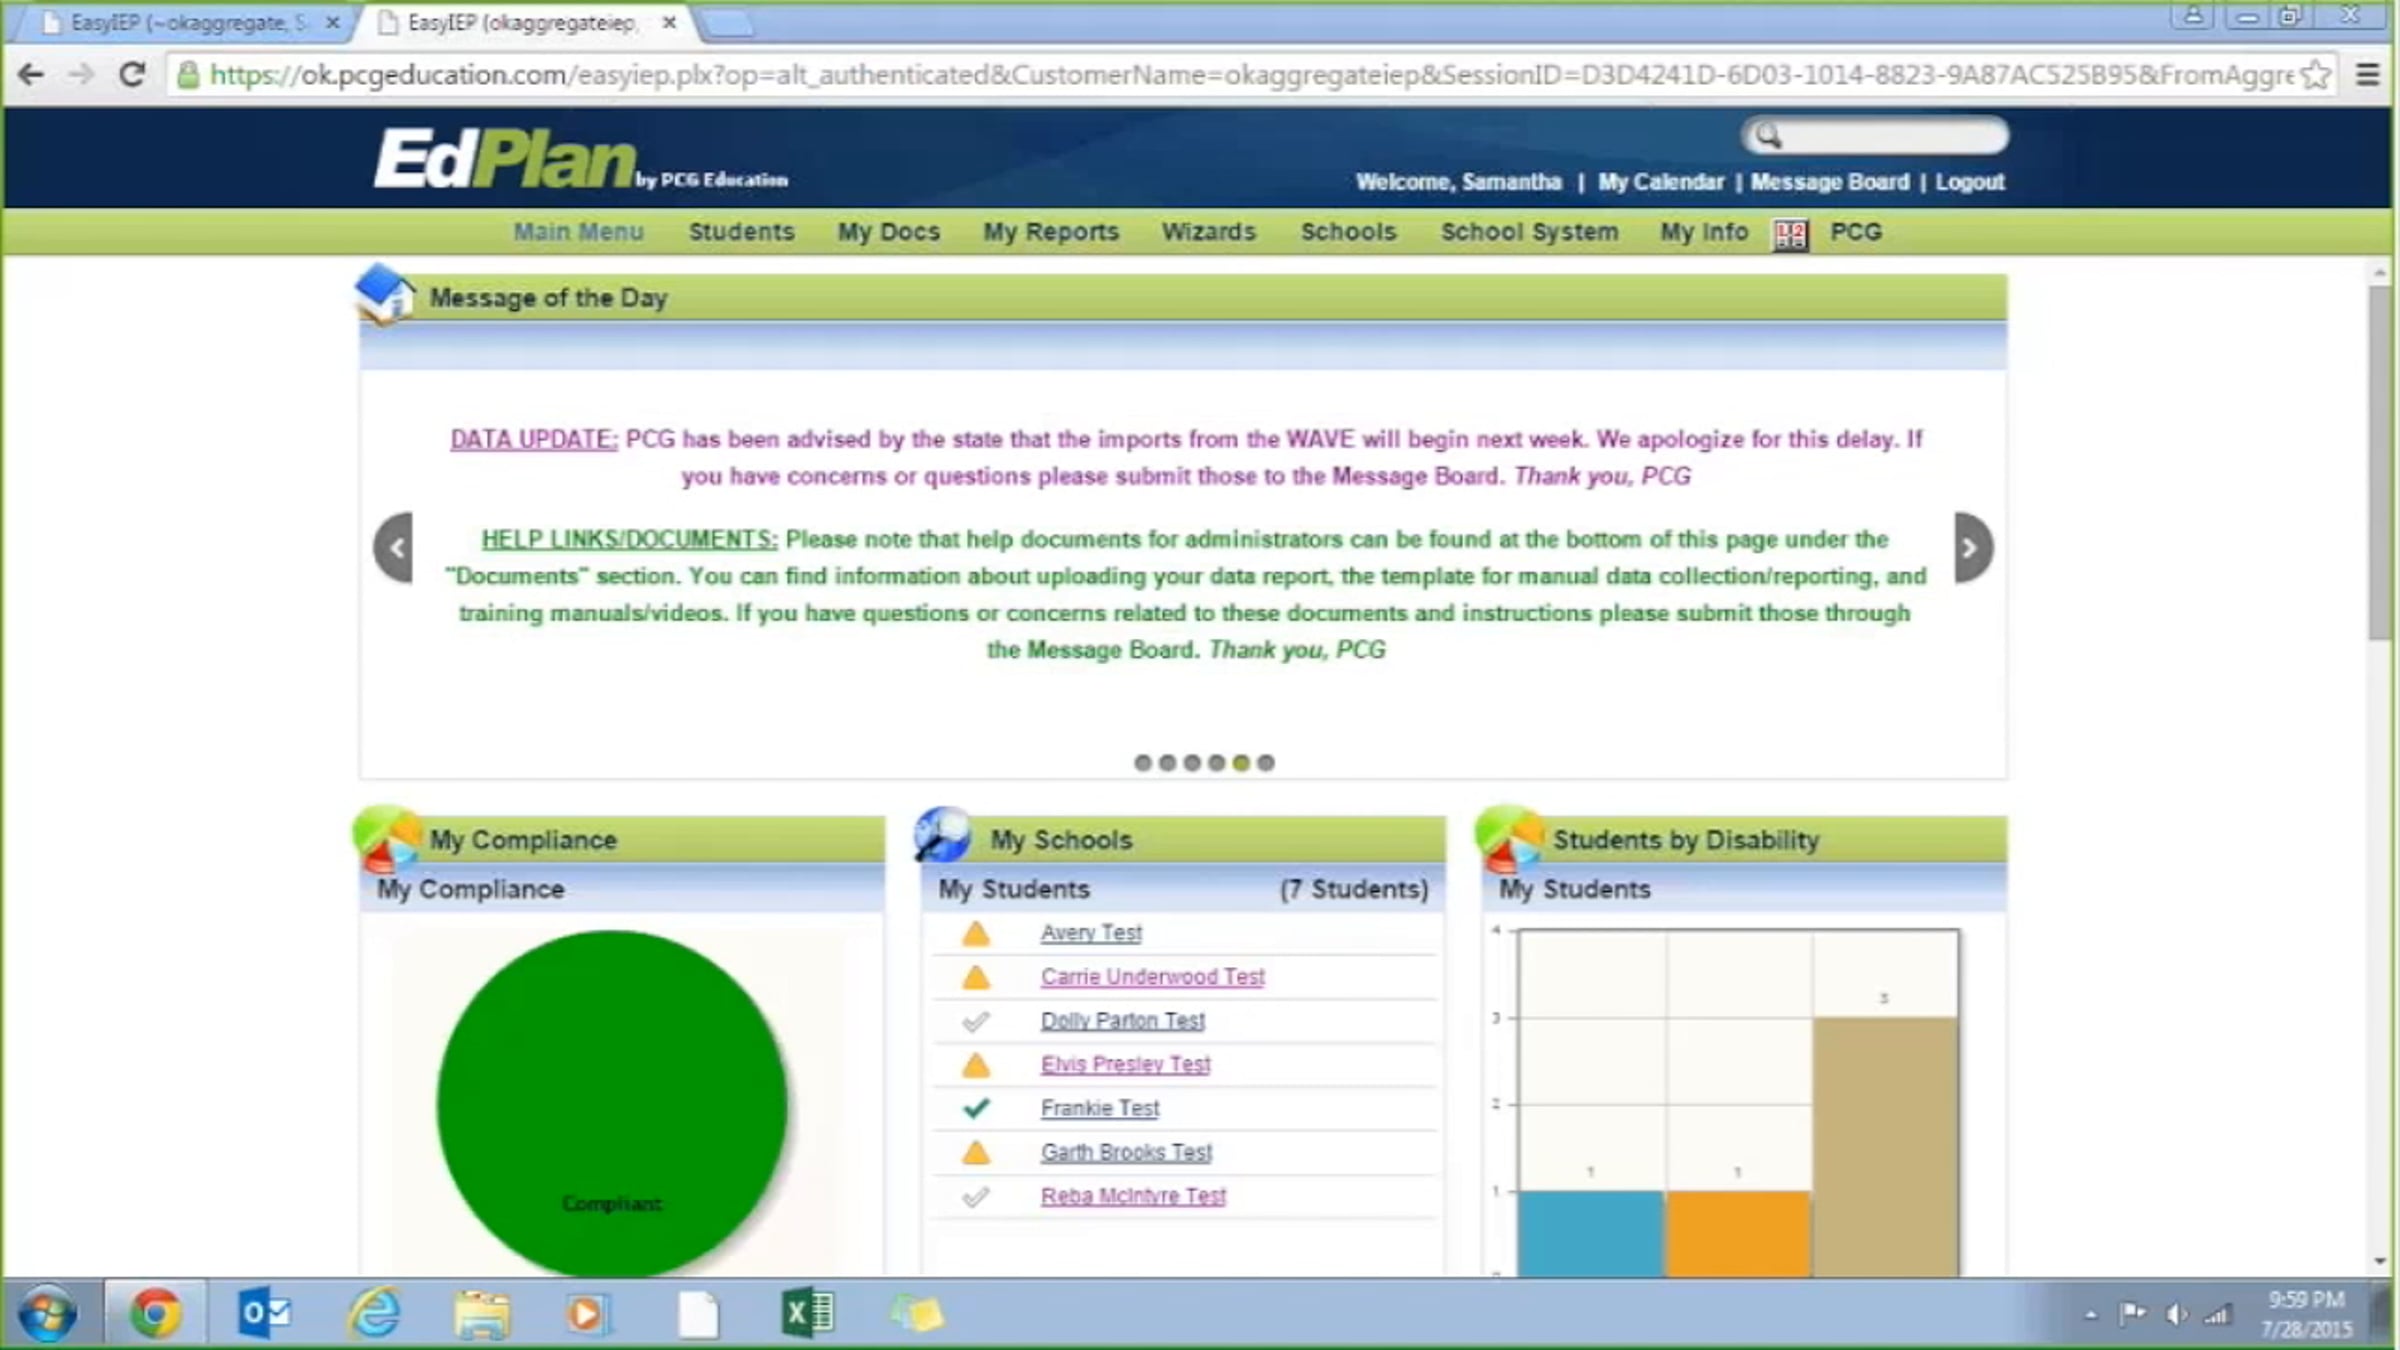Click the tan bar in disability chart
This screenshot has height=1350, width=2400.
point(1885,1147)
